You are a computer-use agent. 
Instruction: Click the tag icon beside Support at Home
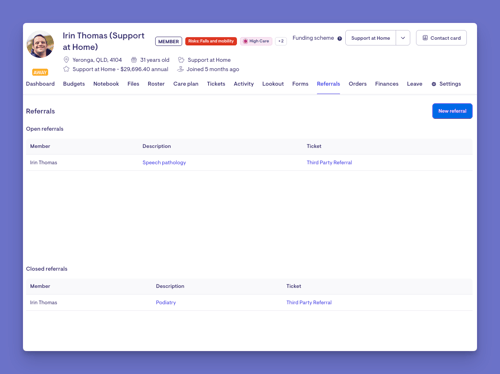[181, 60]
